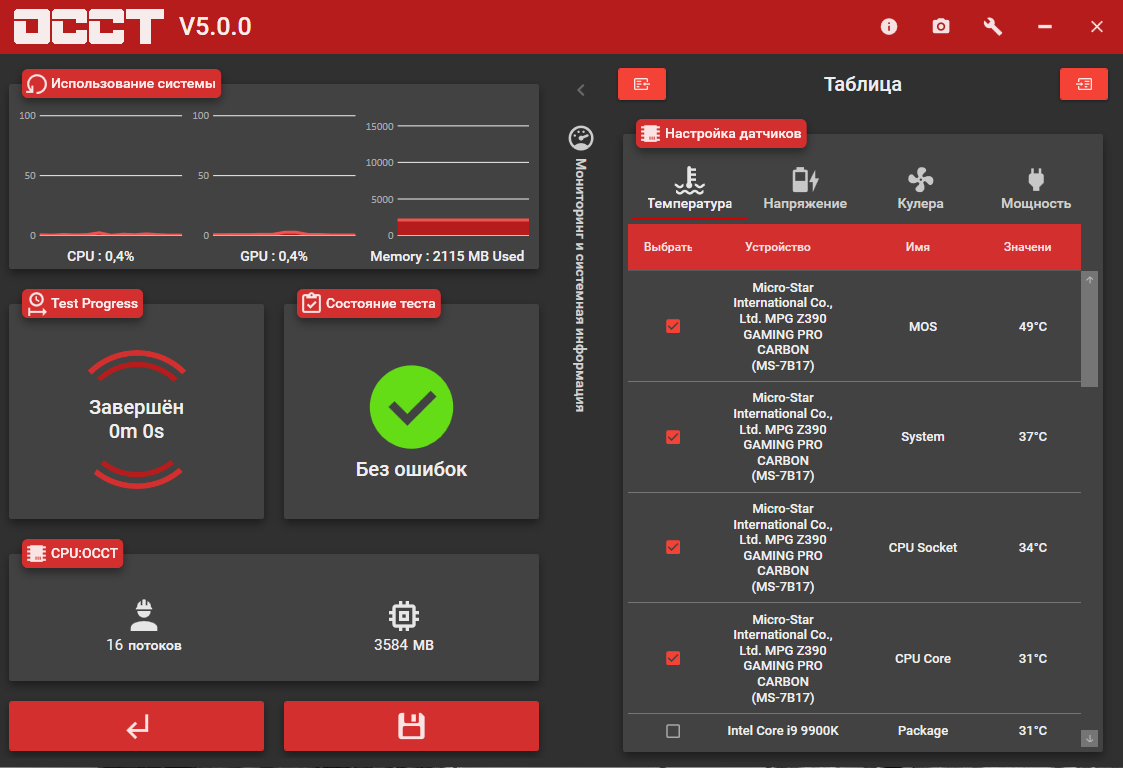Take a screenshot with the camera icon
The image size is (1123, 768).
point(940,27)
